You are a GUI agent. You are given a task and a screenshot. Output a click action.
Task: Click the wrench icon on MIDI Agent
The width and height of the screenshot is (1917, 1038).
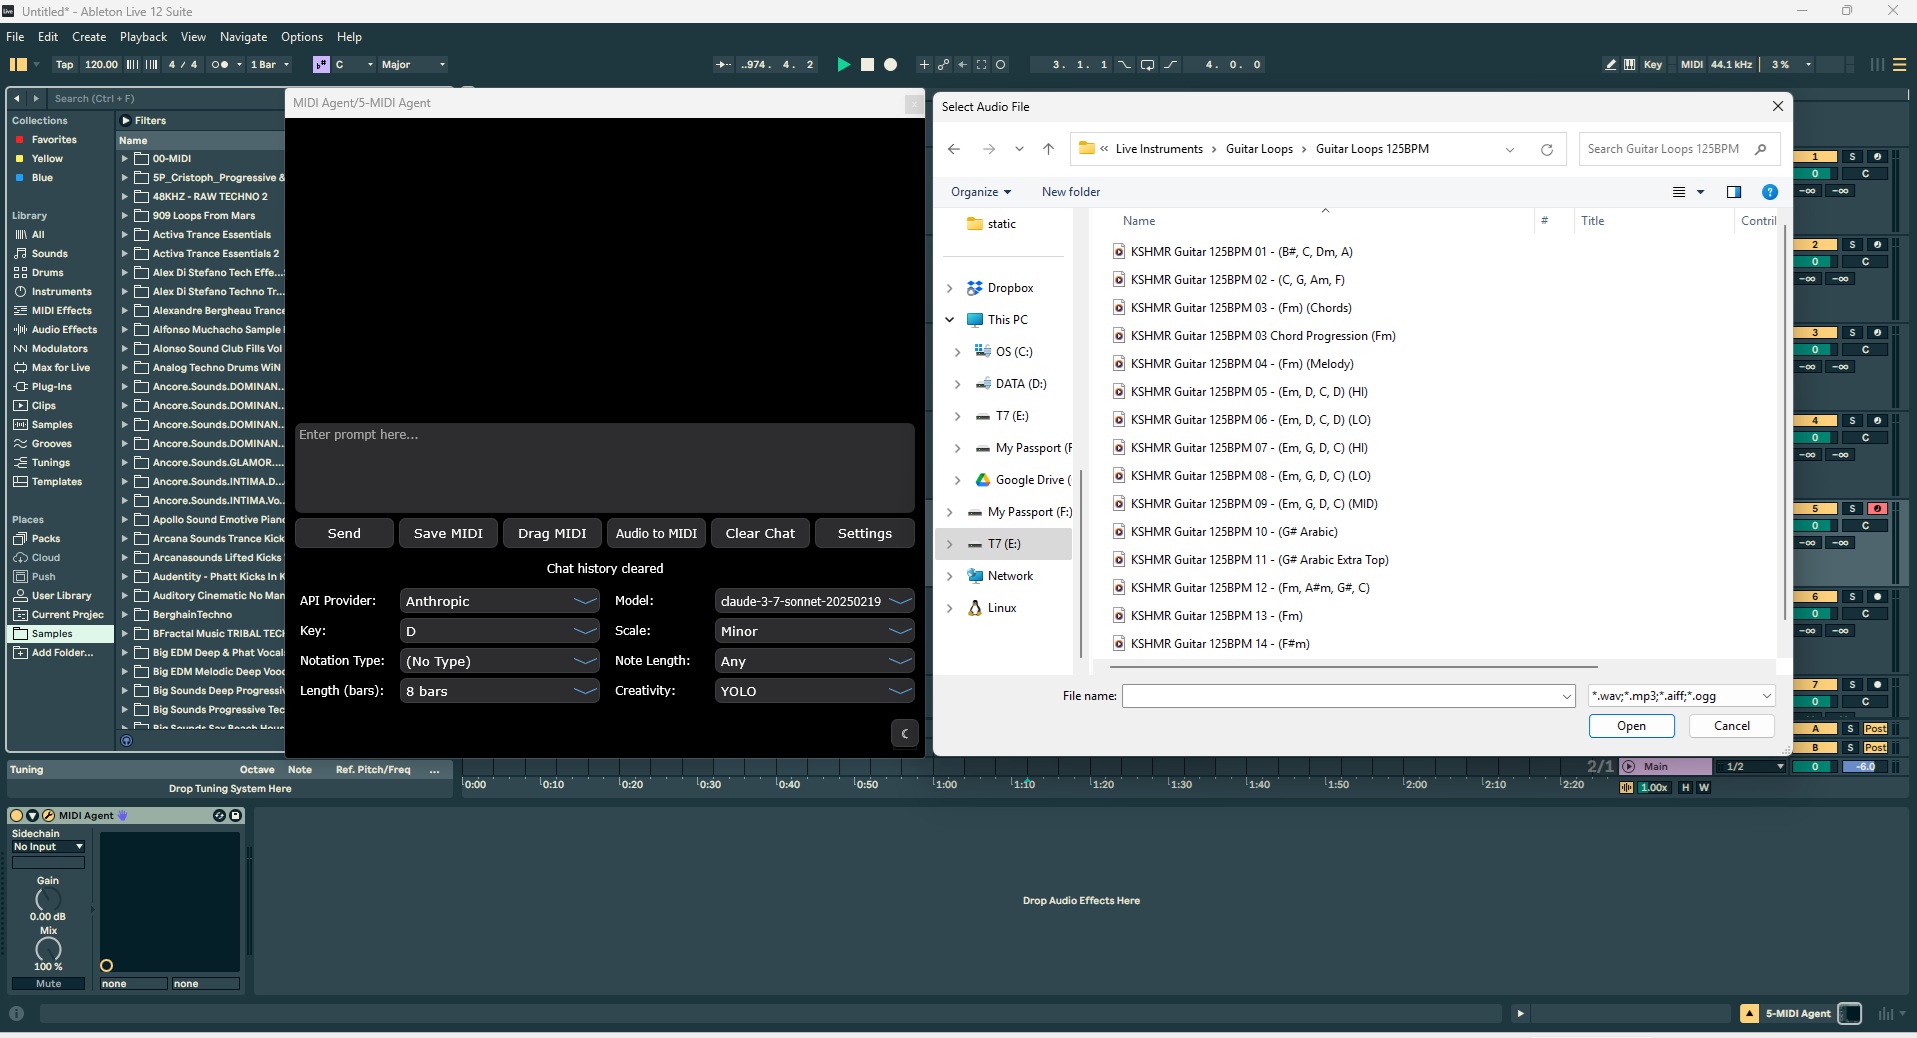[x=47, y=815]
